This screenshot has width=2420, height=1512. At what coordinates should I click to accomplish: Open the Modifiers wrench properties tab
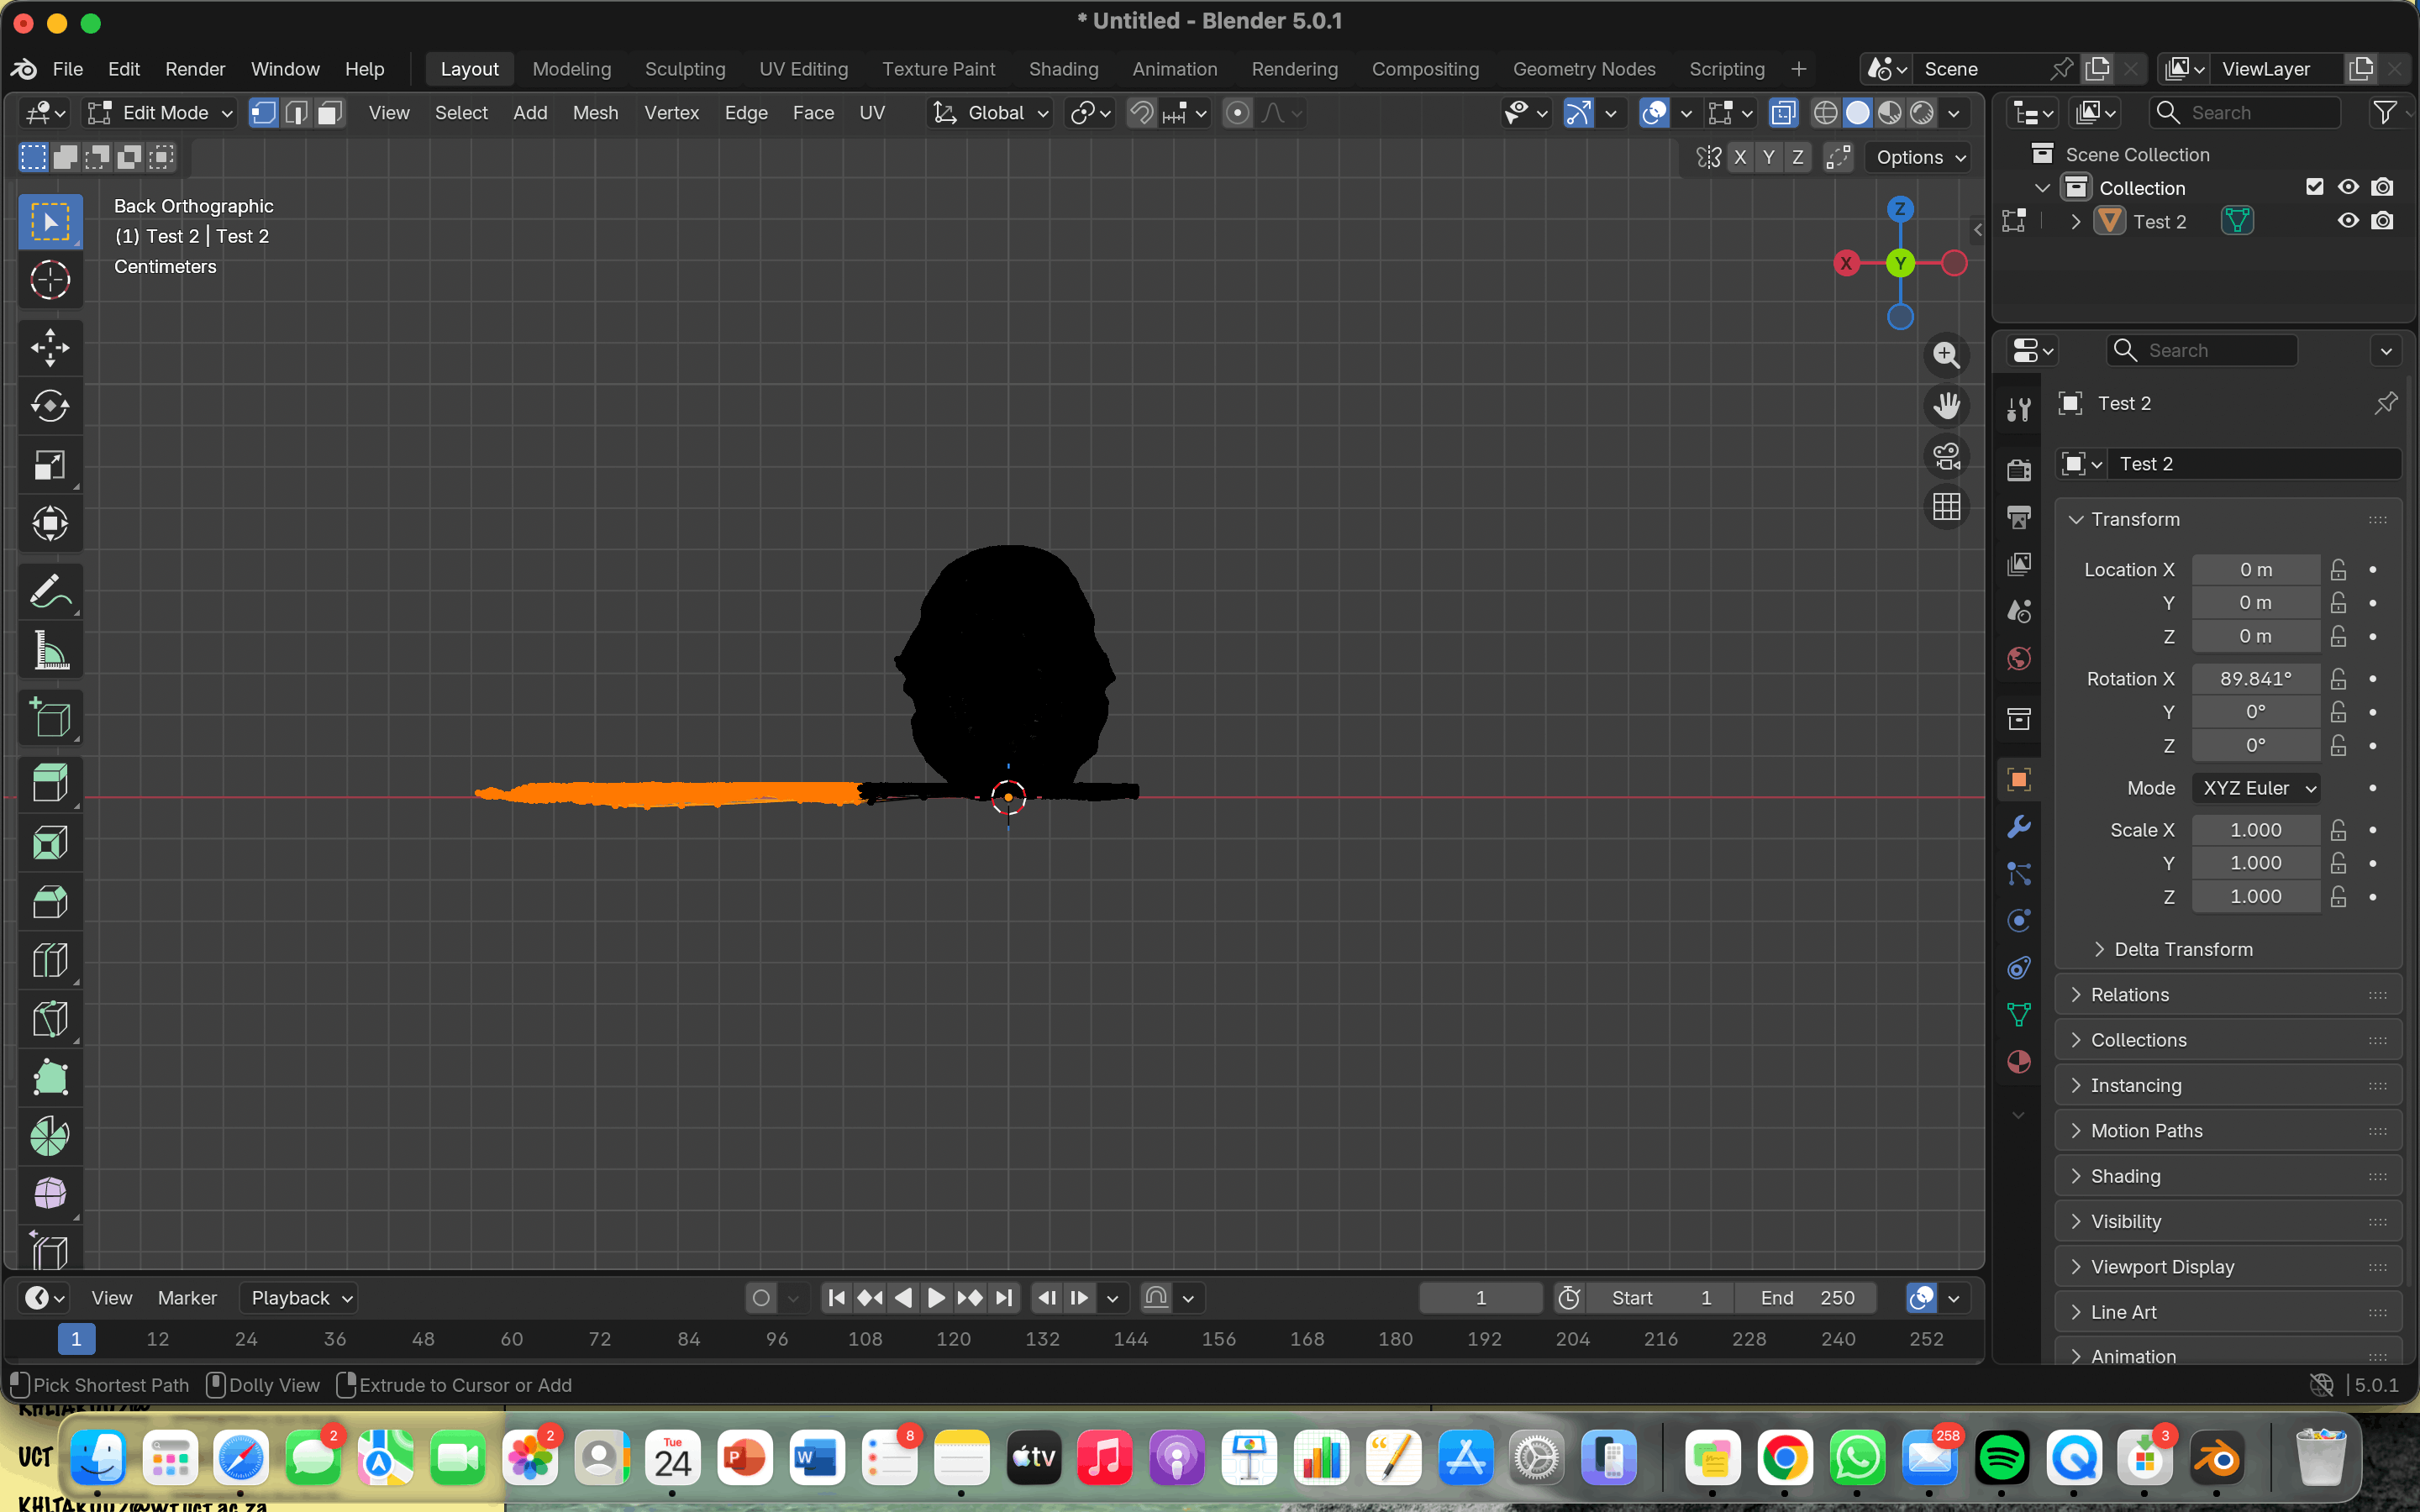pos(2019,827)
